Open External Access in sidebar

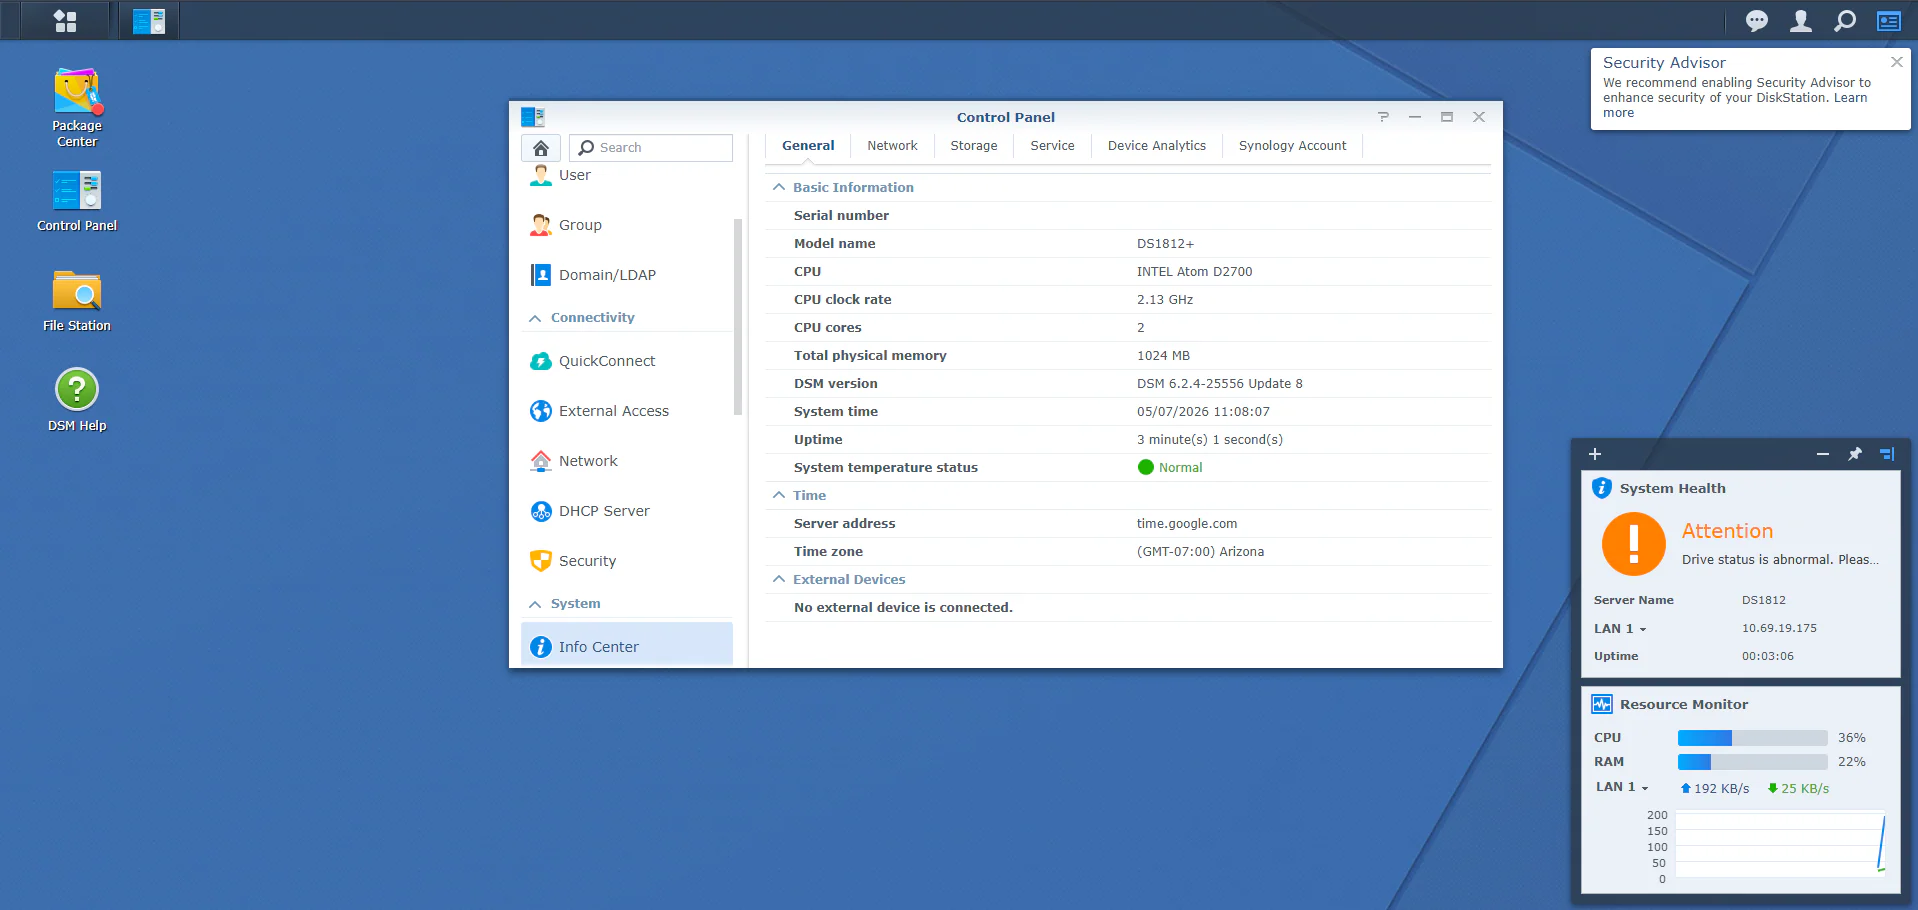tap(627, 411)
